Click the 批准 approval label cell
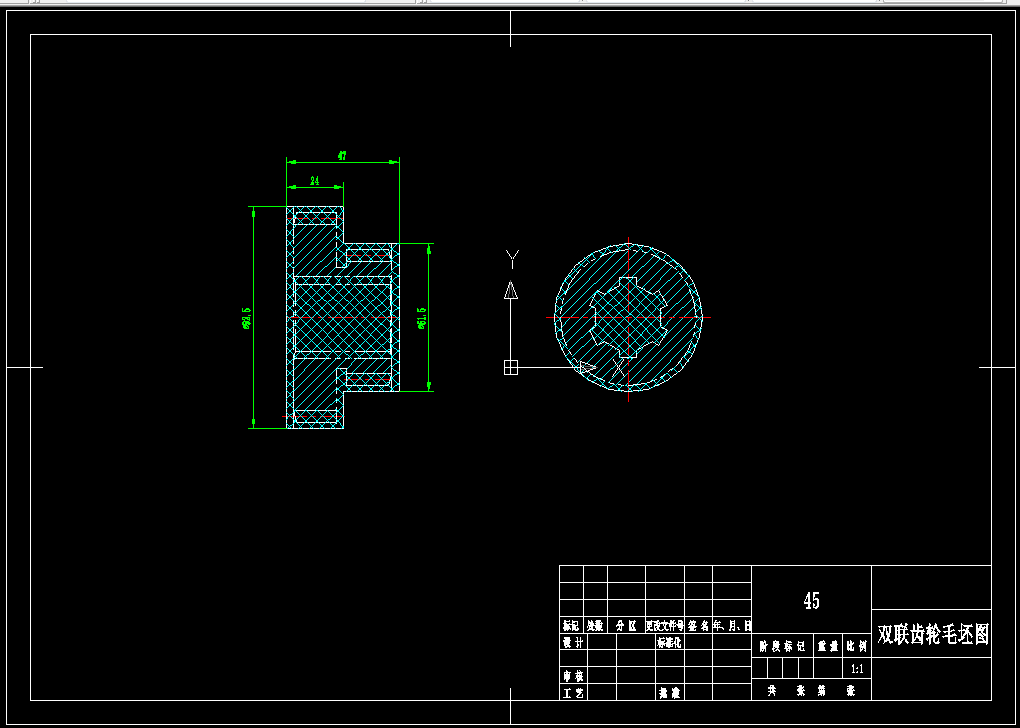1020x728 pixels. coord(669,693)
